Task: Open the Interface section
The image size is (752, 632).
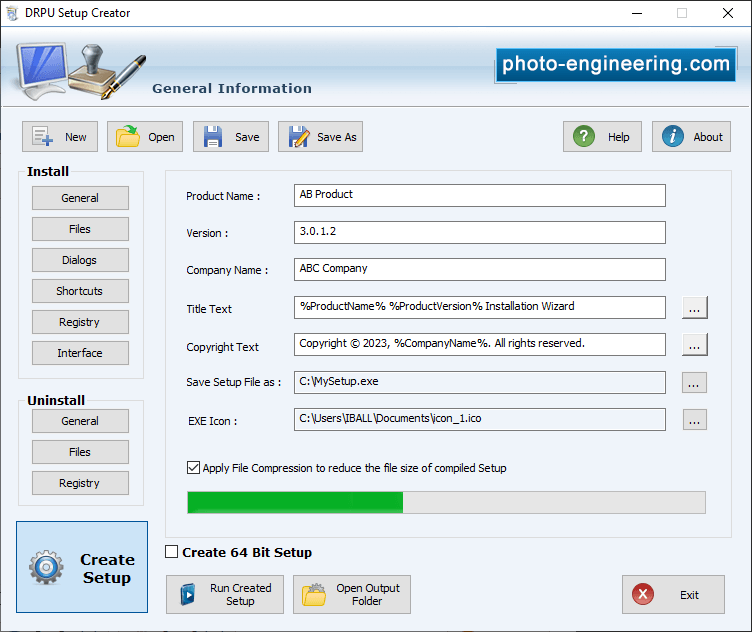Action: [80, 353]
